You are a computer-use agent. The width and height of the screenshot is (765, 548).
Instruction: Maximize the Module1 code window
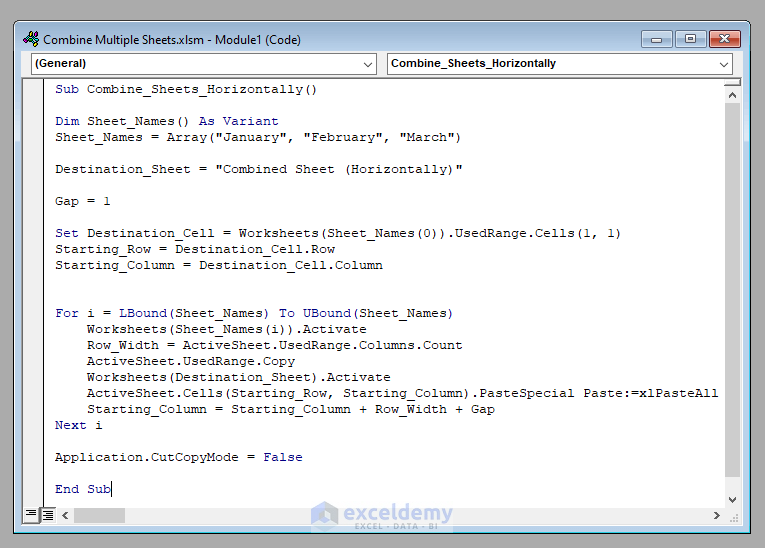[x=690, y=39]
